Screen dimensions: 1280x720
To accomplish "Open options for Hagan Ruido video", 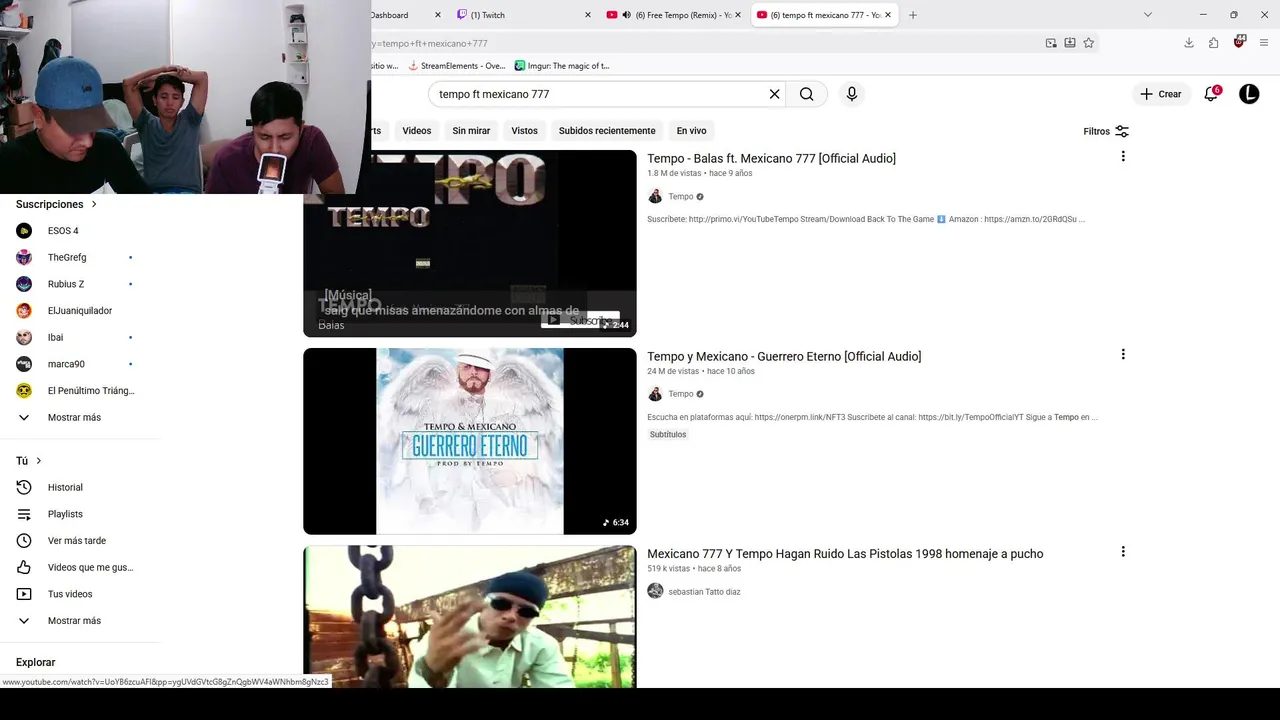I will coord(1123,551).
